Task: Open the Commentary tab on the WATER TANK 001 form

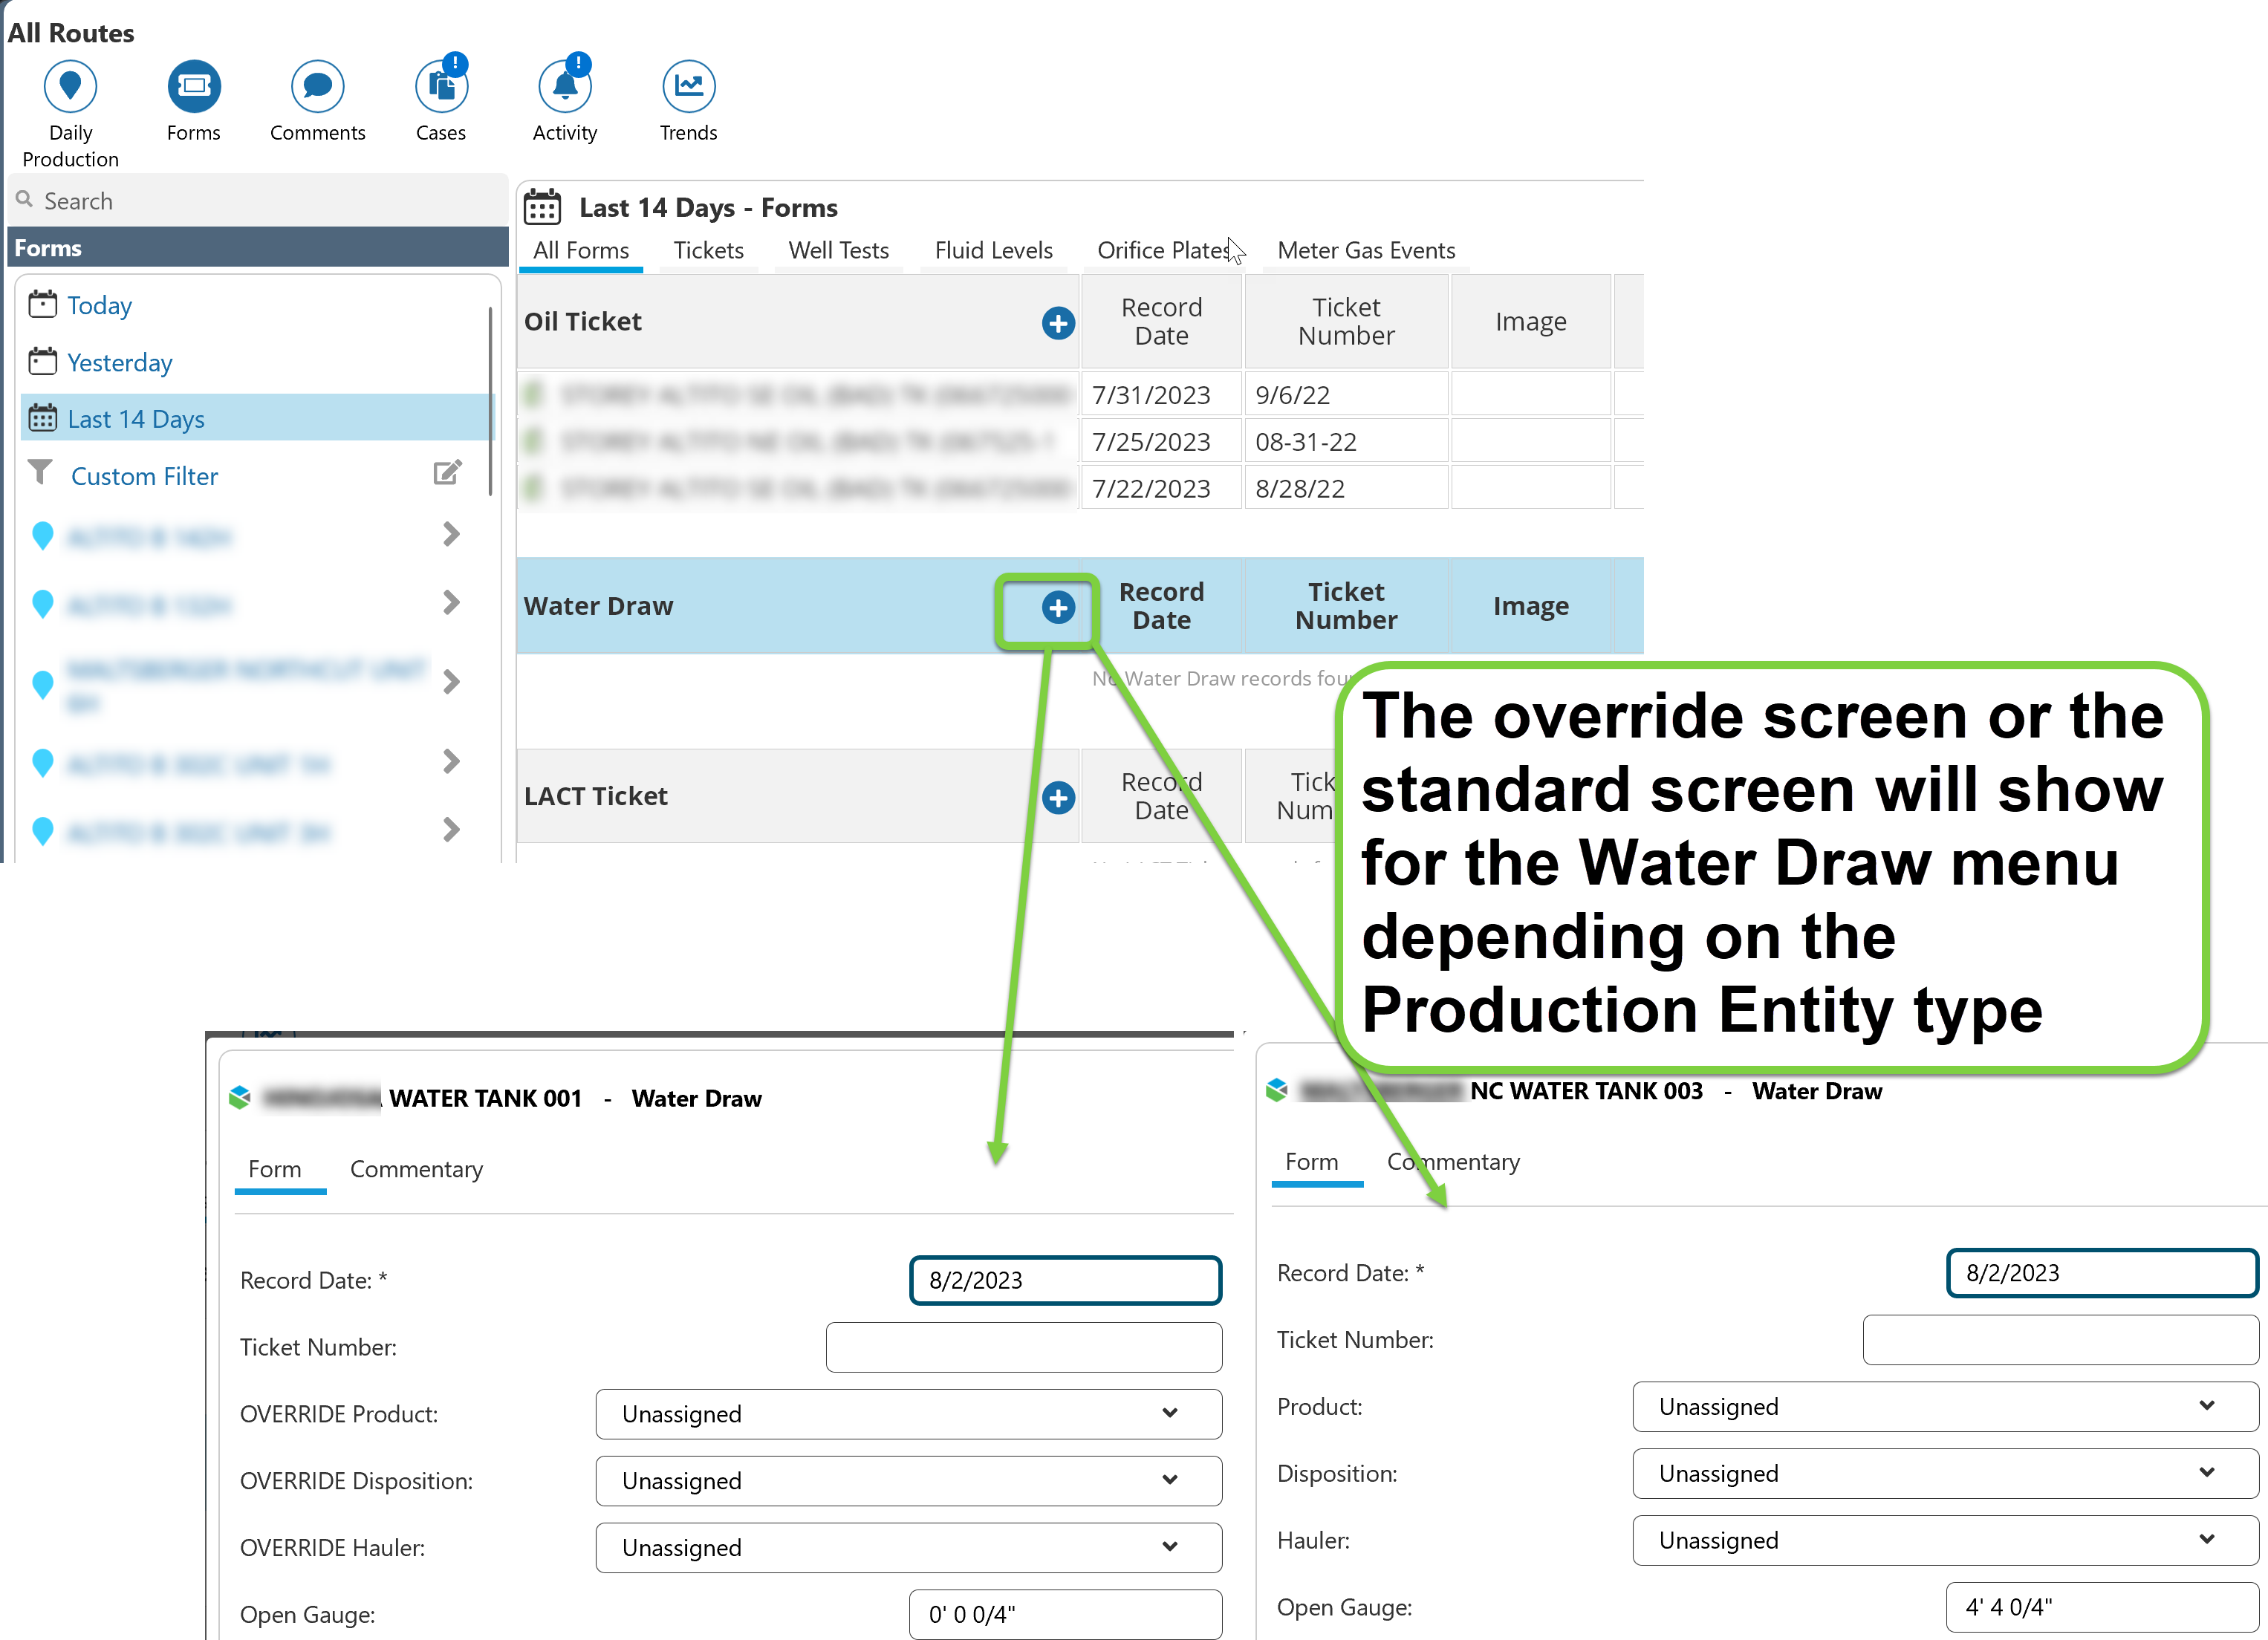Action: click(x=416, y=1169)
